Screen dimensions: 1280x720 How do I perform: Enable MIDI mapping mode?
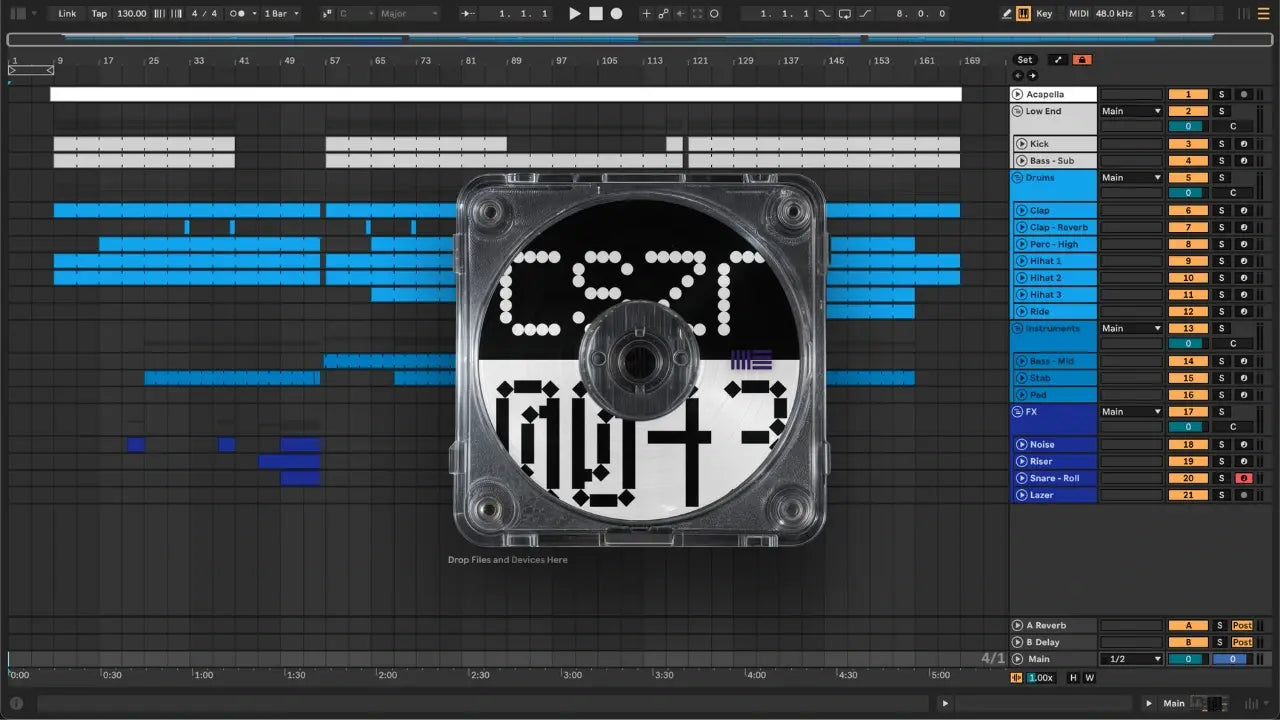(1081, 14)
